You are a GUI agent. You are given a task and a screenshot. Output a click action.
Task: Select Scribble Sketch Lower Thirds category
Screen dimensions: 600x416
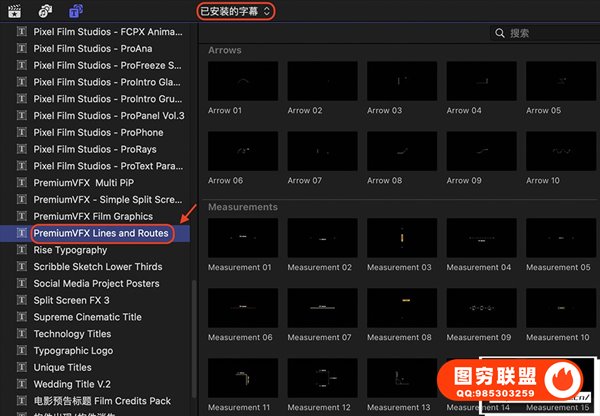(98, 267)
